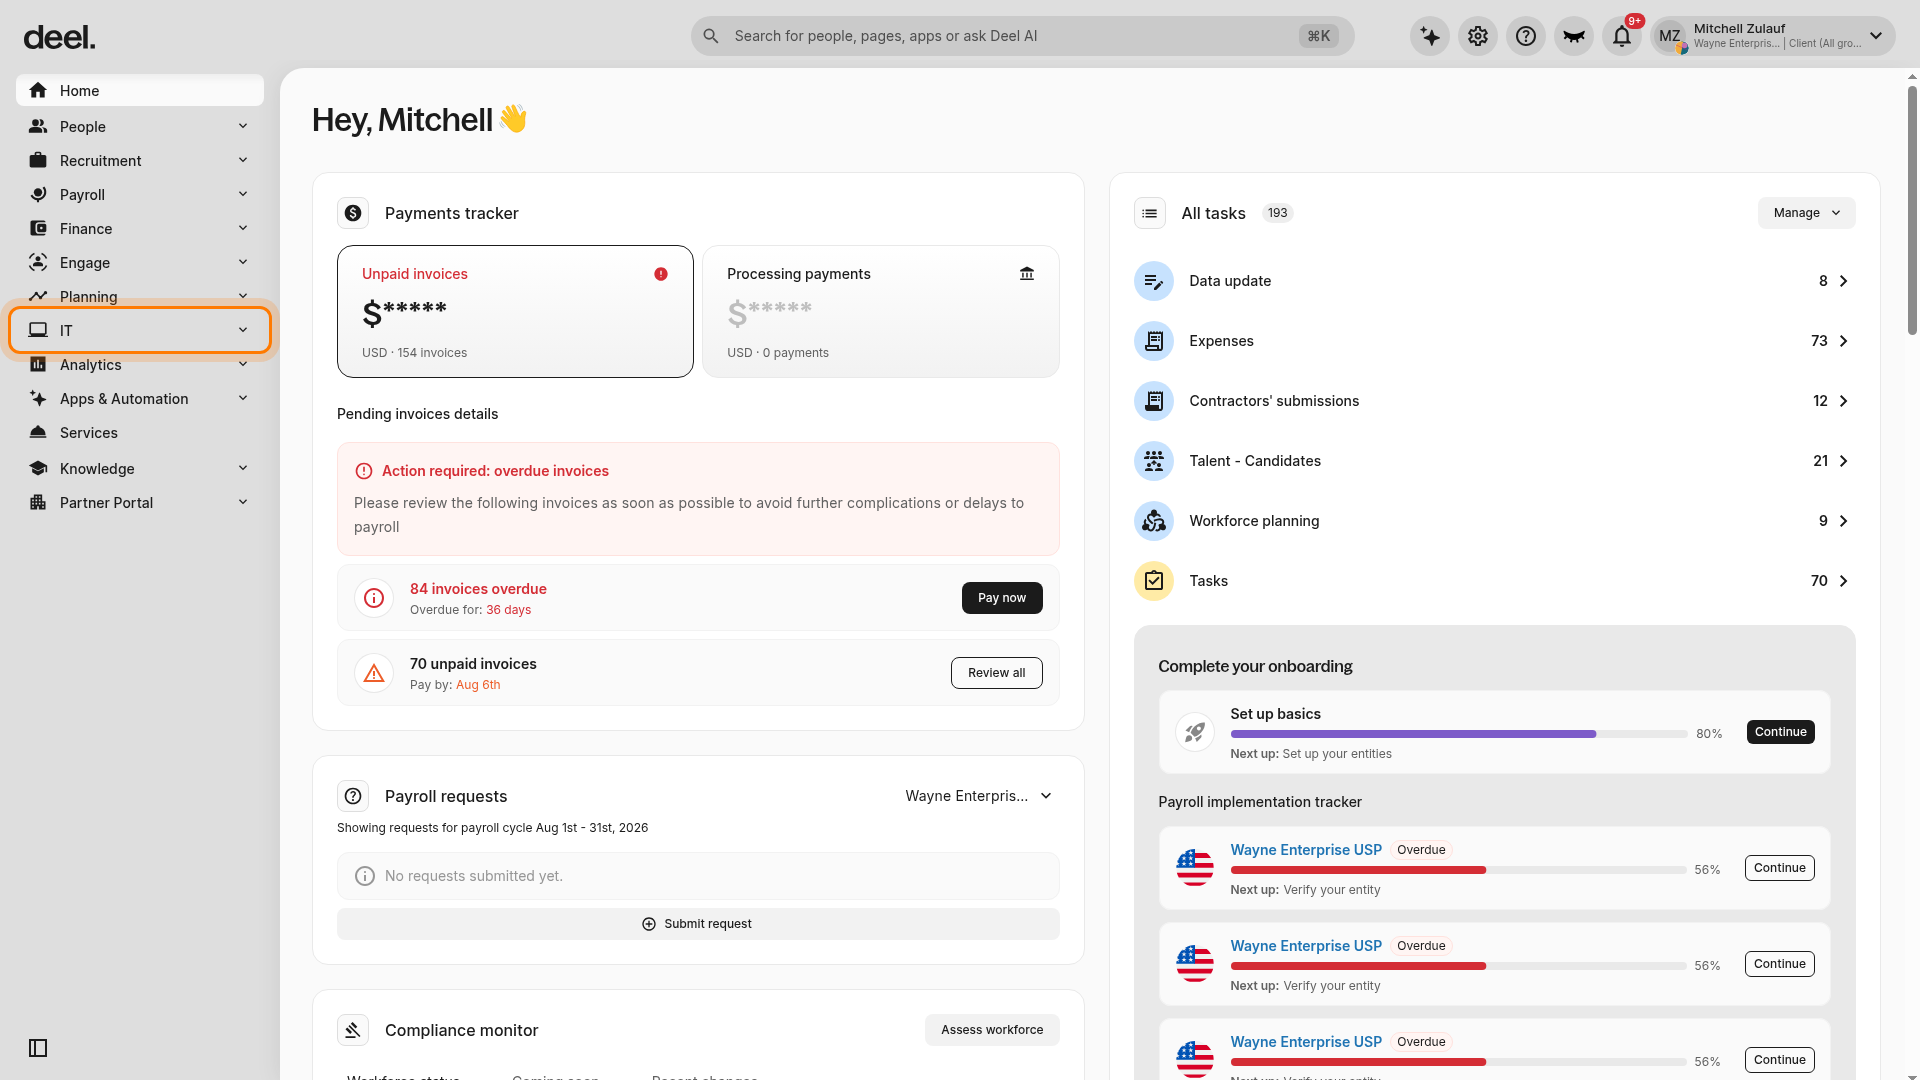Click the '36 days' overdue text
The image size is (1920, 1080).
[508, 610]
